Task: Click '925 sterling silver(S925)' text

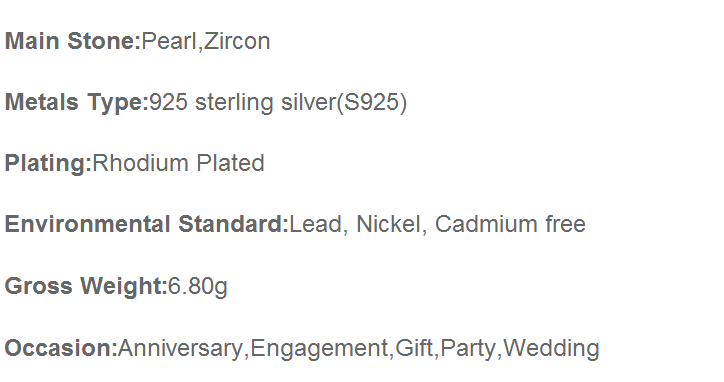Action: point(278,103)
